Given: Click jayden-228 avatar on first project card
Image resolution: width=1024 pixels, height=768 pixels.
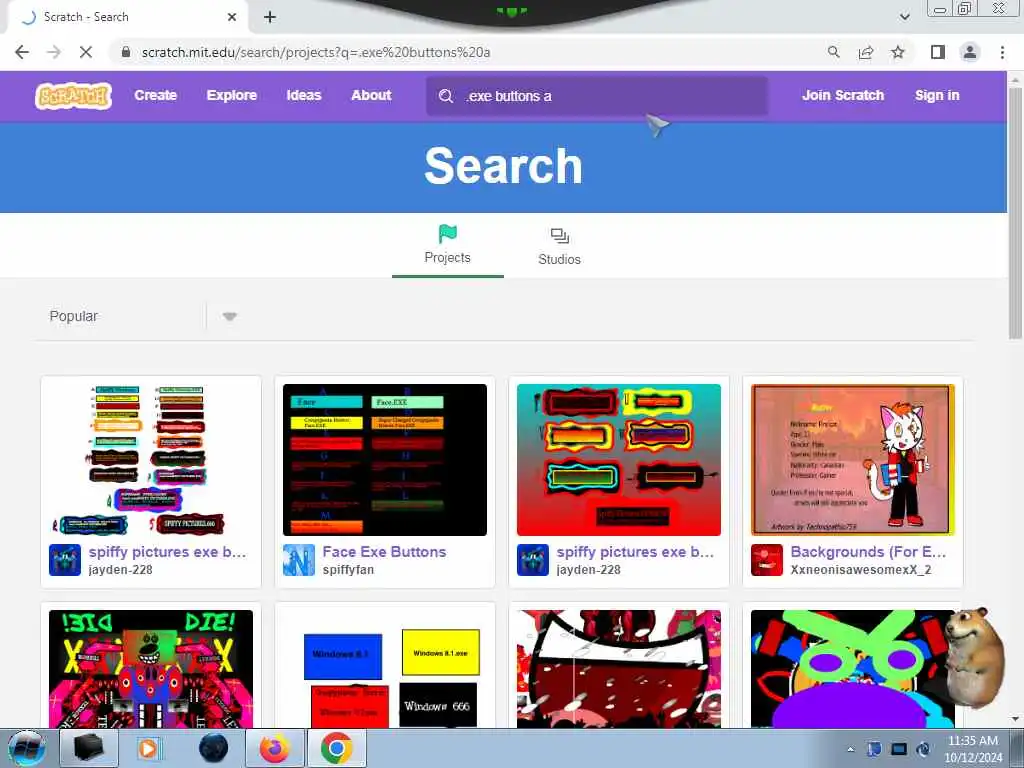Looking at the screenshot, I should click(x=65, y=560).
